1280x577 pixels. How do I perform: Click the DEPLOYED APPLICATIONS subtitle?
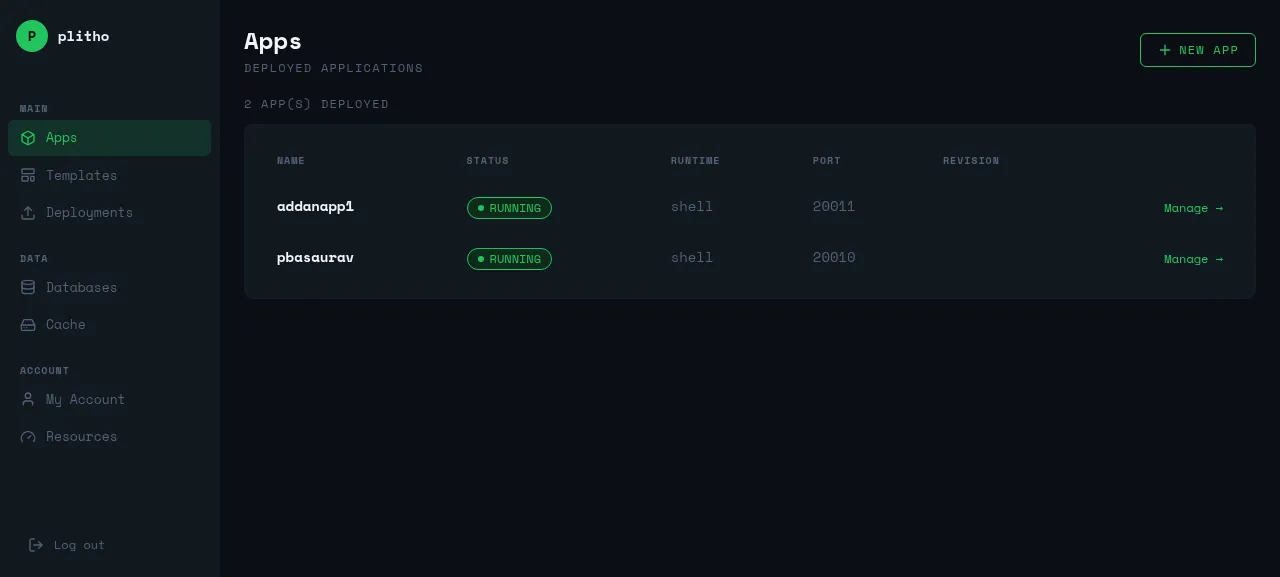pos(334,68)
